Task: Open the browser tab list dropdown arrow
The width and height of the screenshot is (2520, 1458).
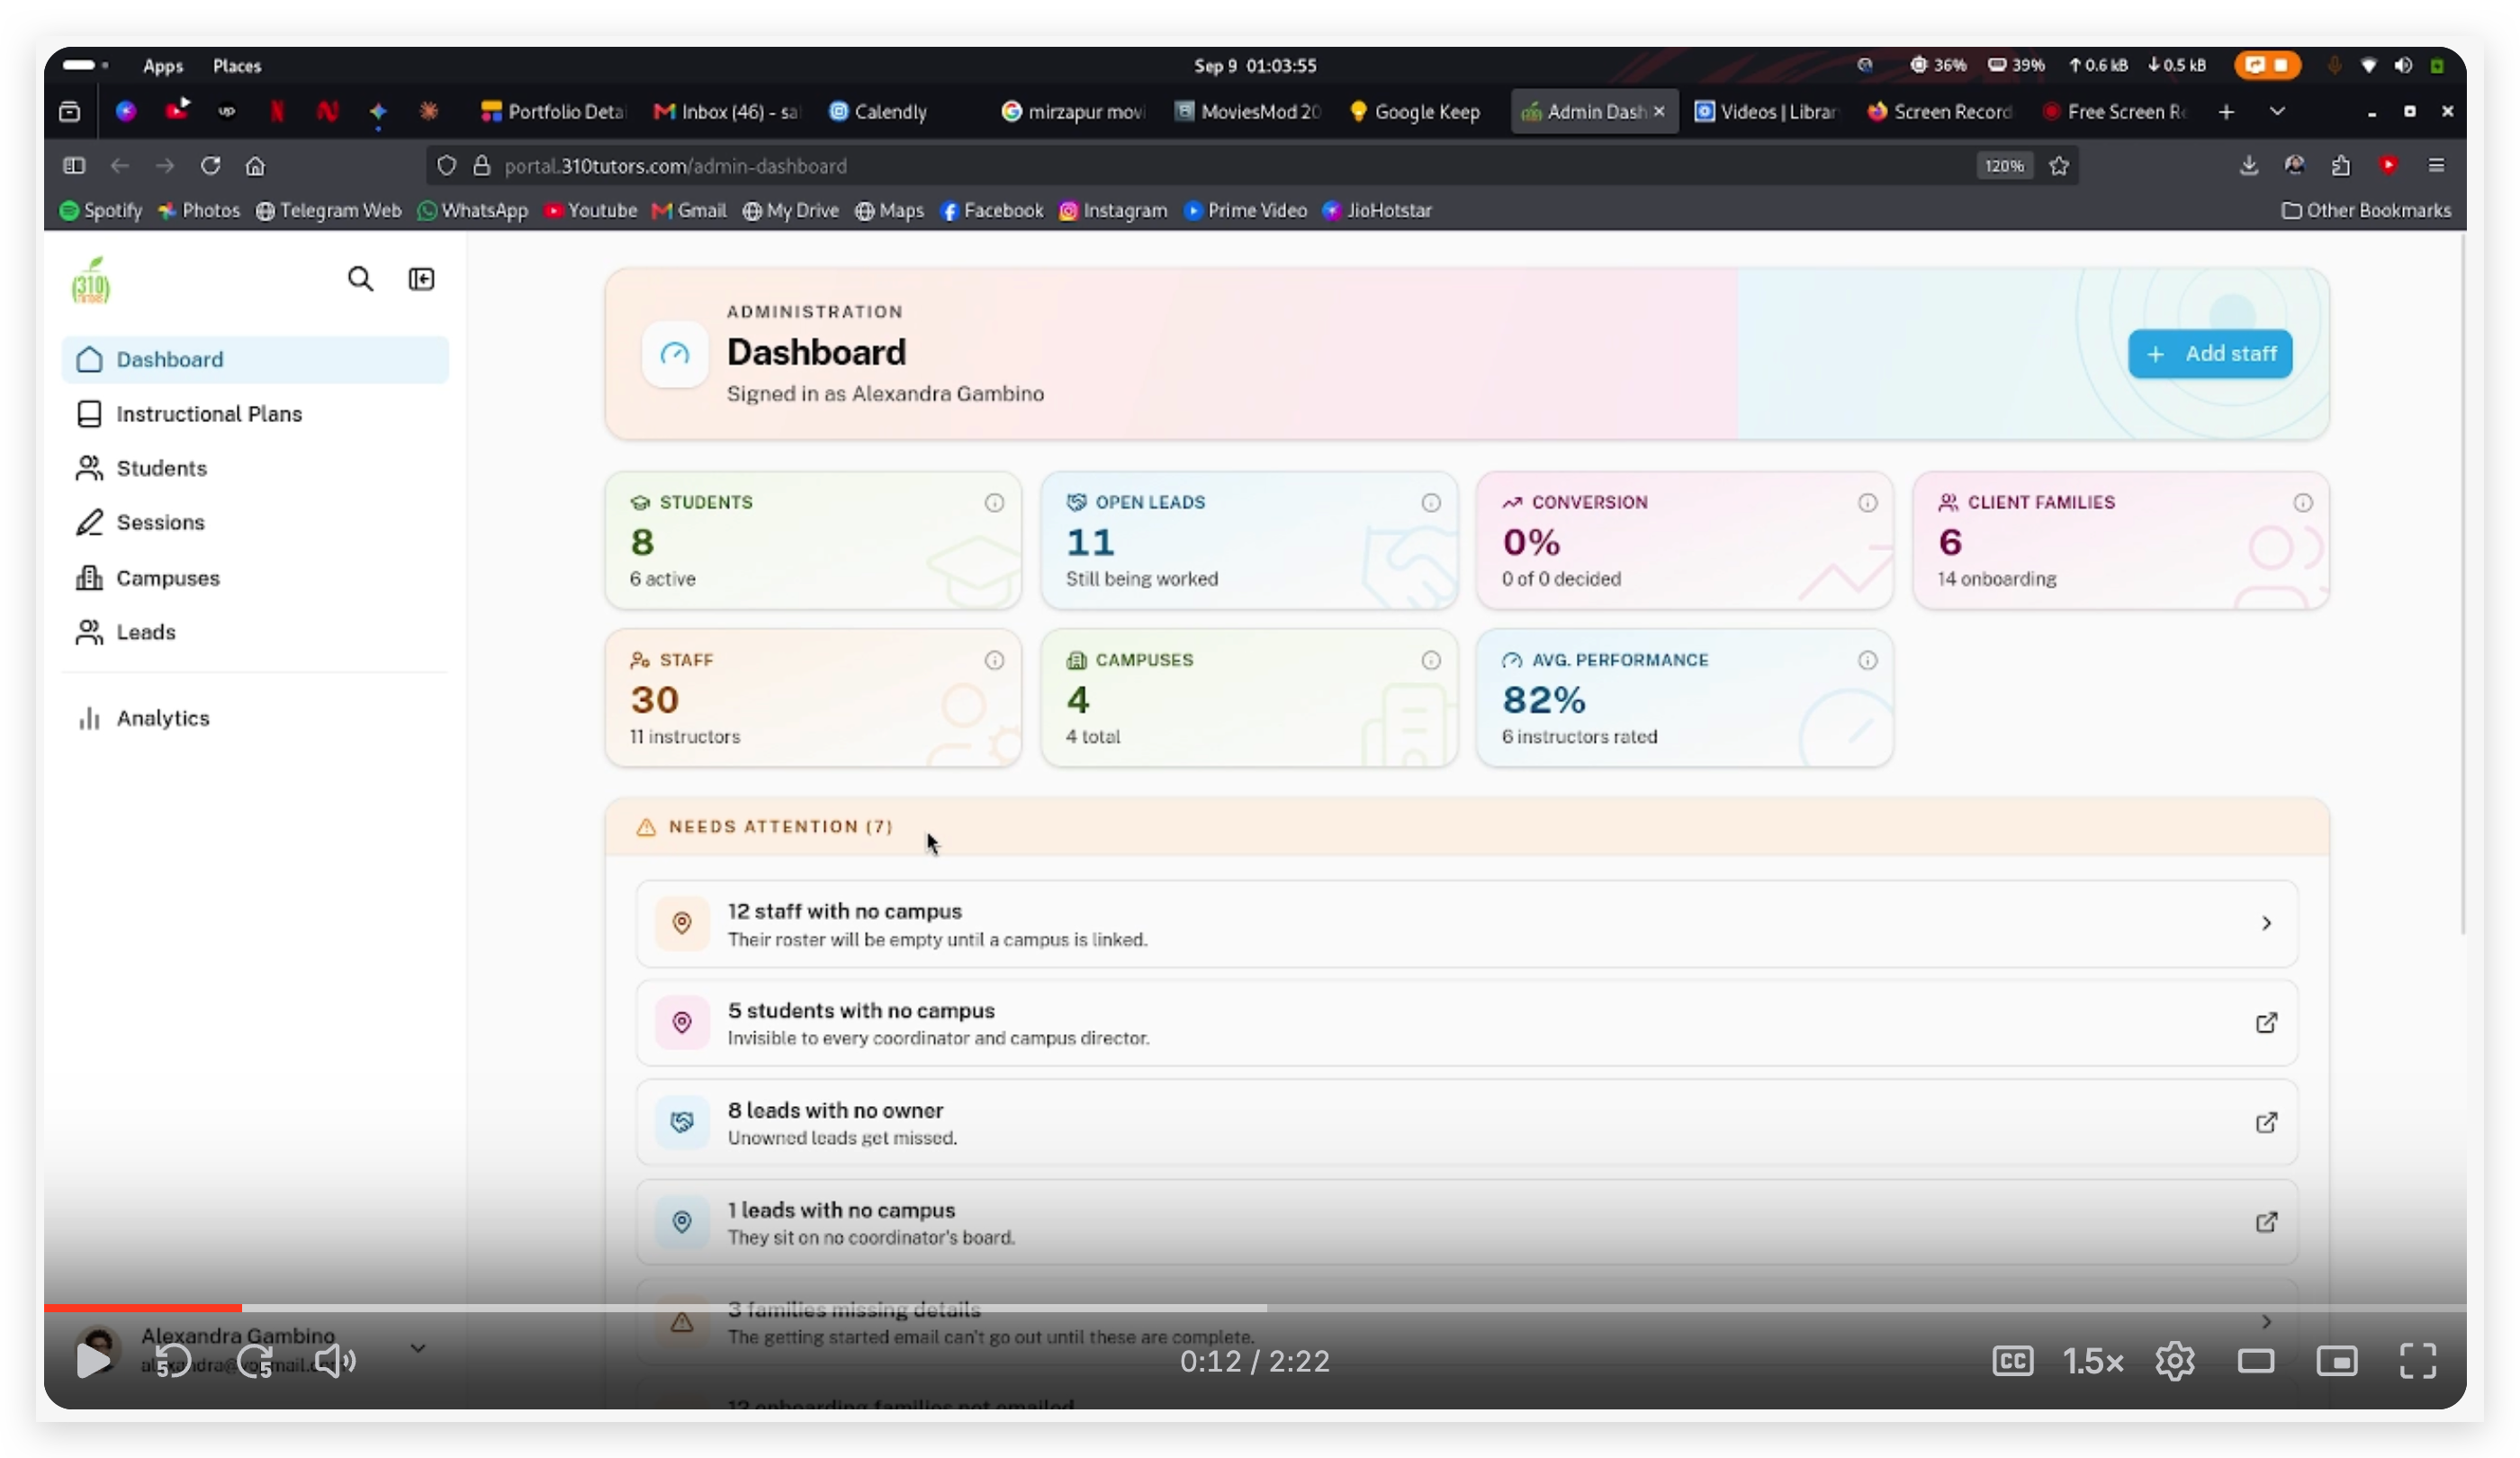Action: pyautogui.click(x=2277, y=112)
